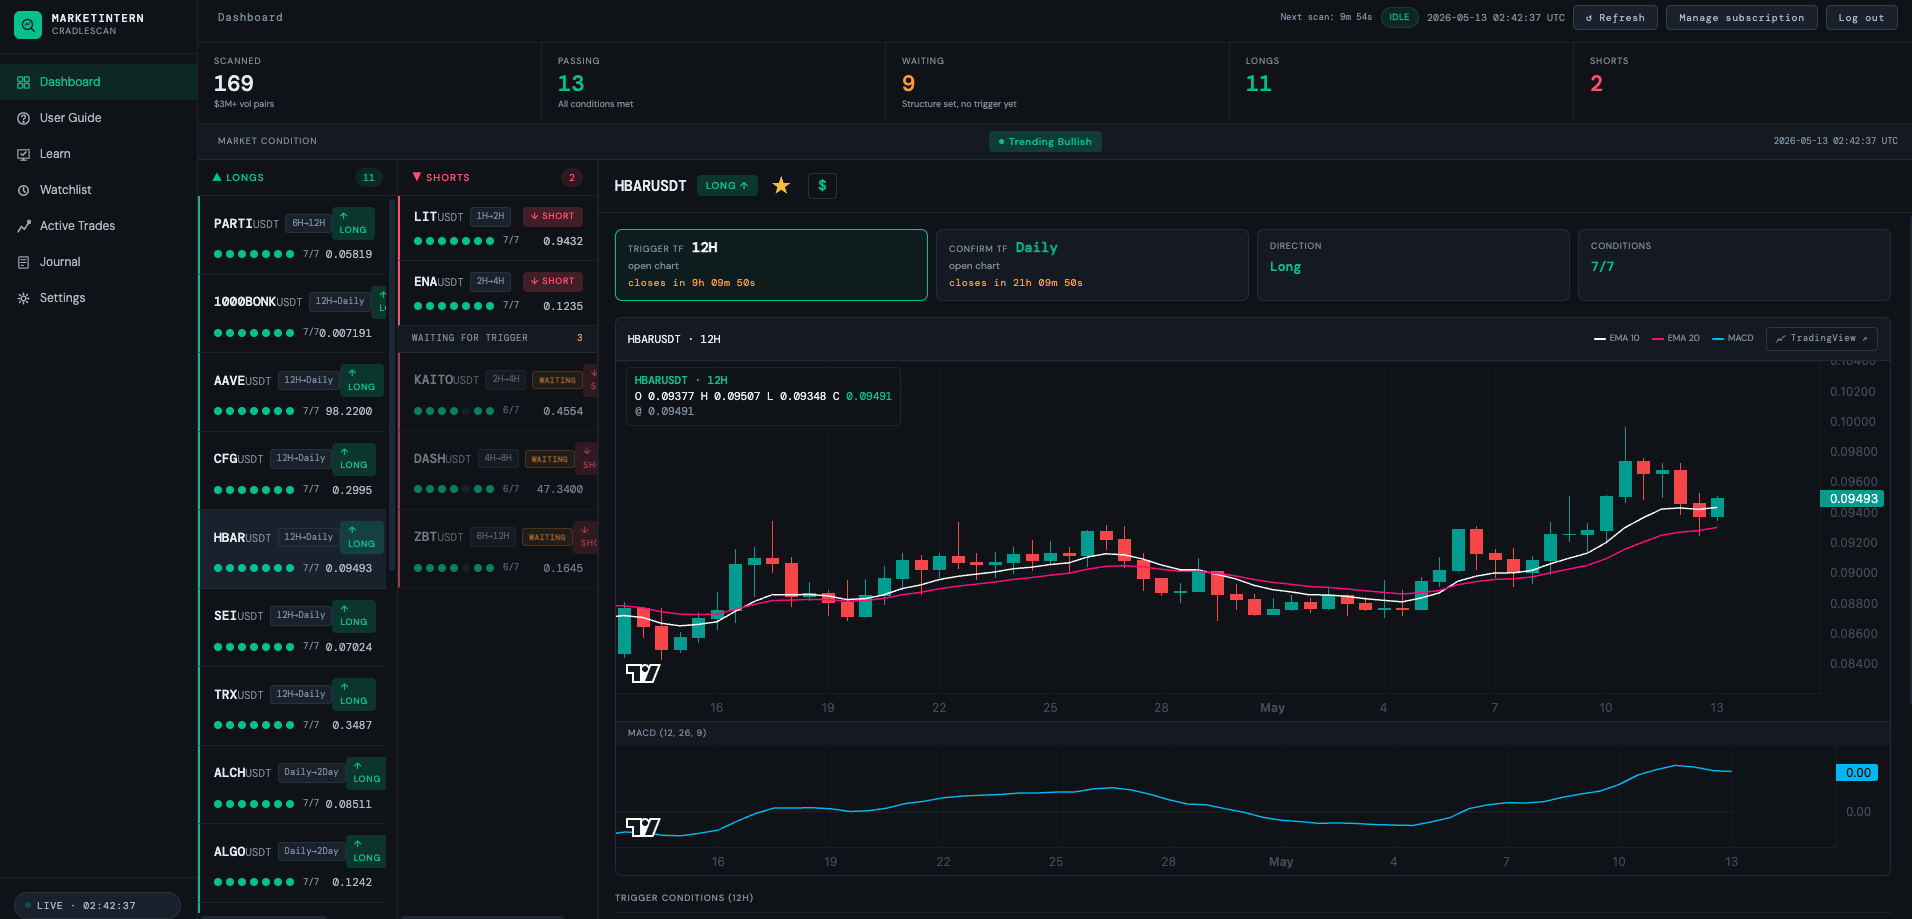Click the Learn icon in sidebar
Image resolution: width=1912 pixels, height=919 pixels.
[x=23, y=154]
